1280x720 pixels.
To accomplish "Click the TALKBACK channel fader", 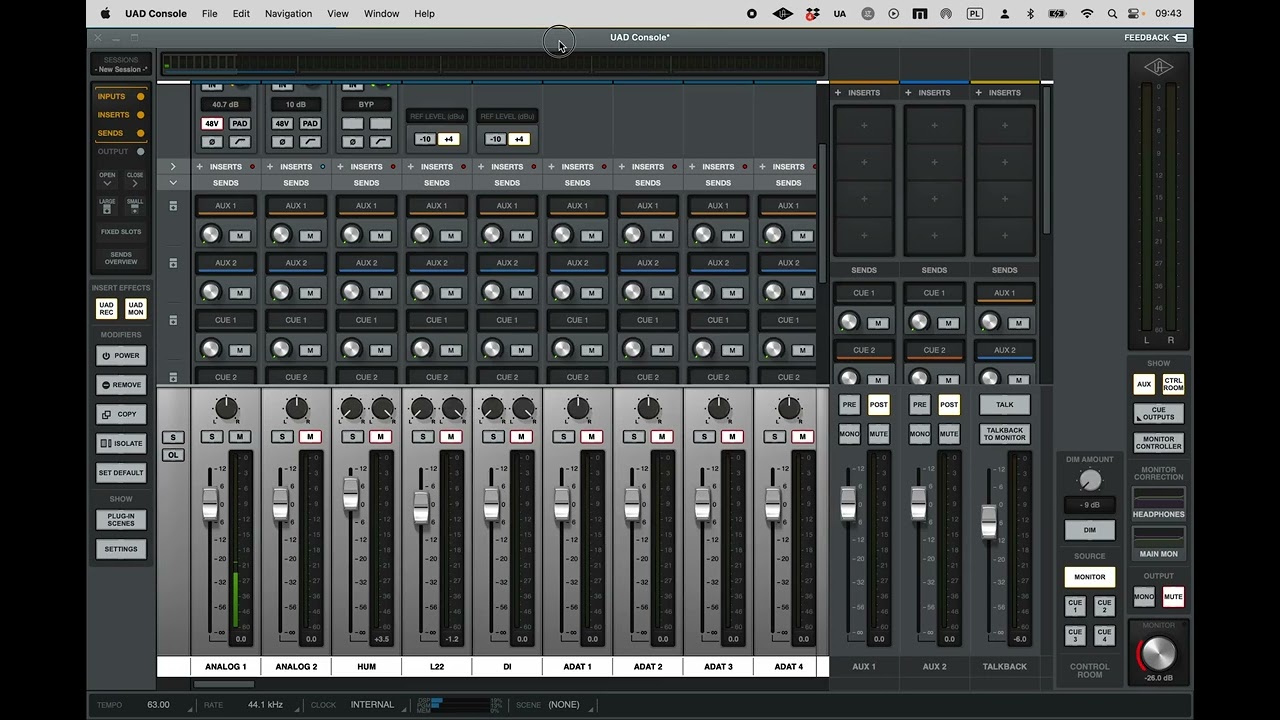I will pos(989,521).
